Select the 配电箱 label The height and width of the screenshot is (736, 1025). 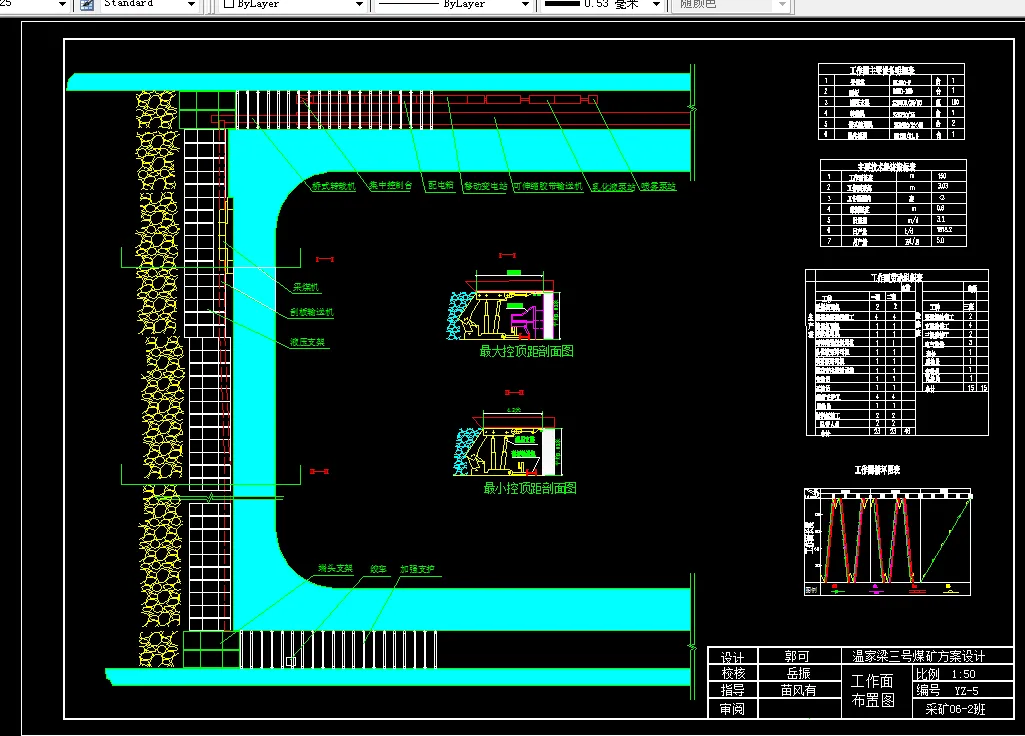pyautogui.click(x=441, y=186)
